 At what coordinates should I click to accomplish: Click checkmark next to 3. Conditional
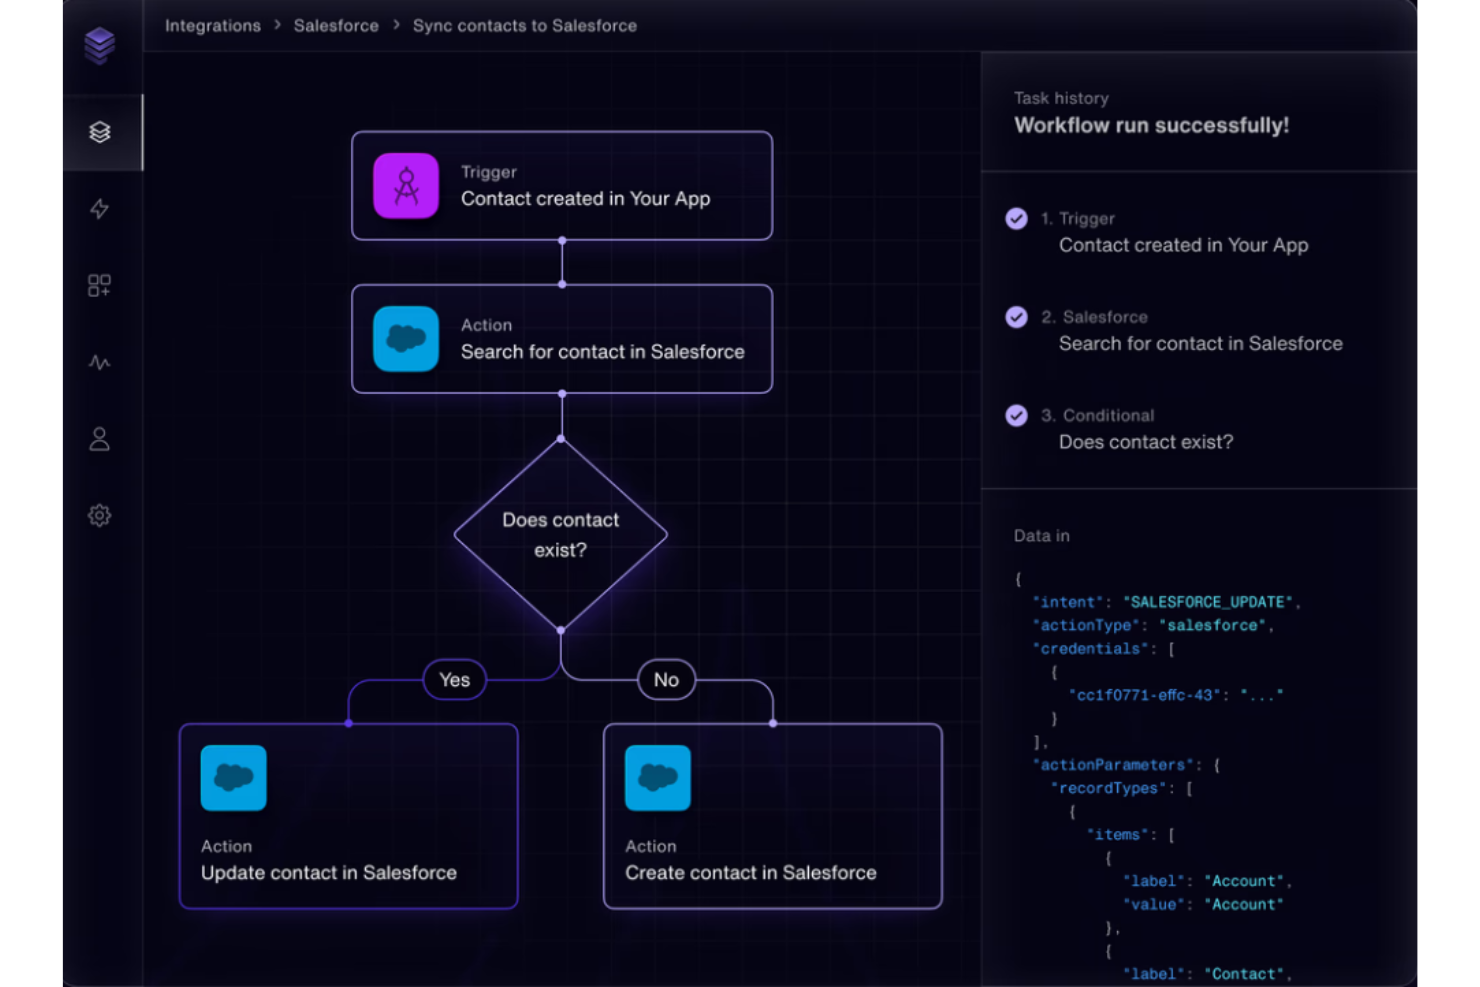[x=1016, y=415]
